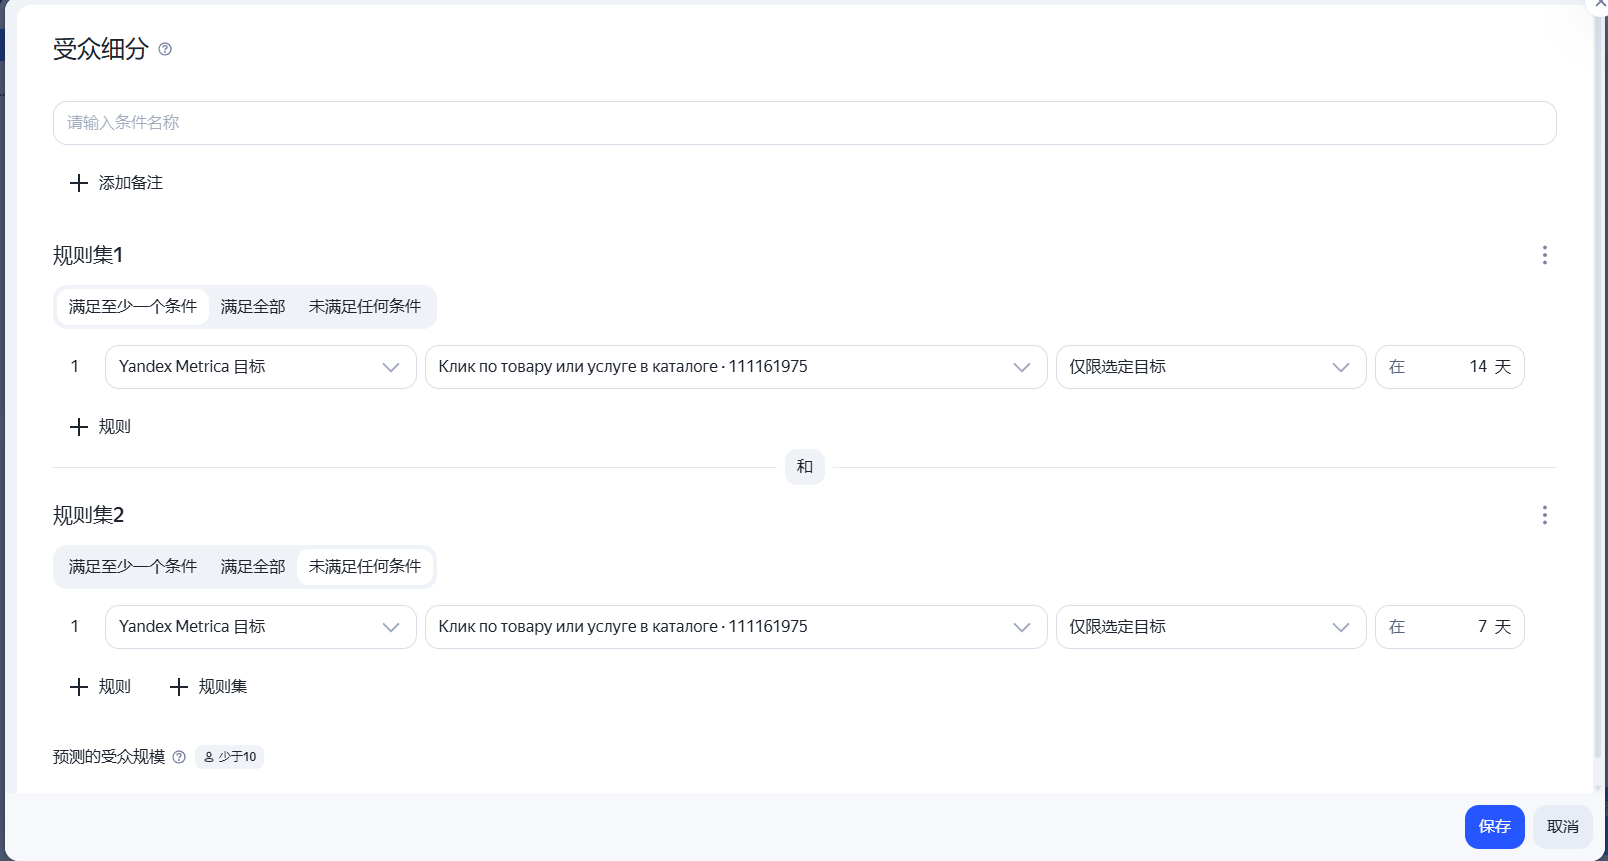Close the dialog with the X button
Viewport: 1608px width, 861px height.
click(1599, 5)
